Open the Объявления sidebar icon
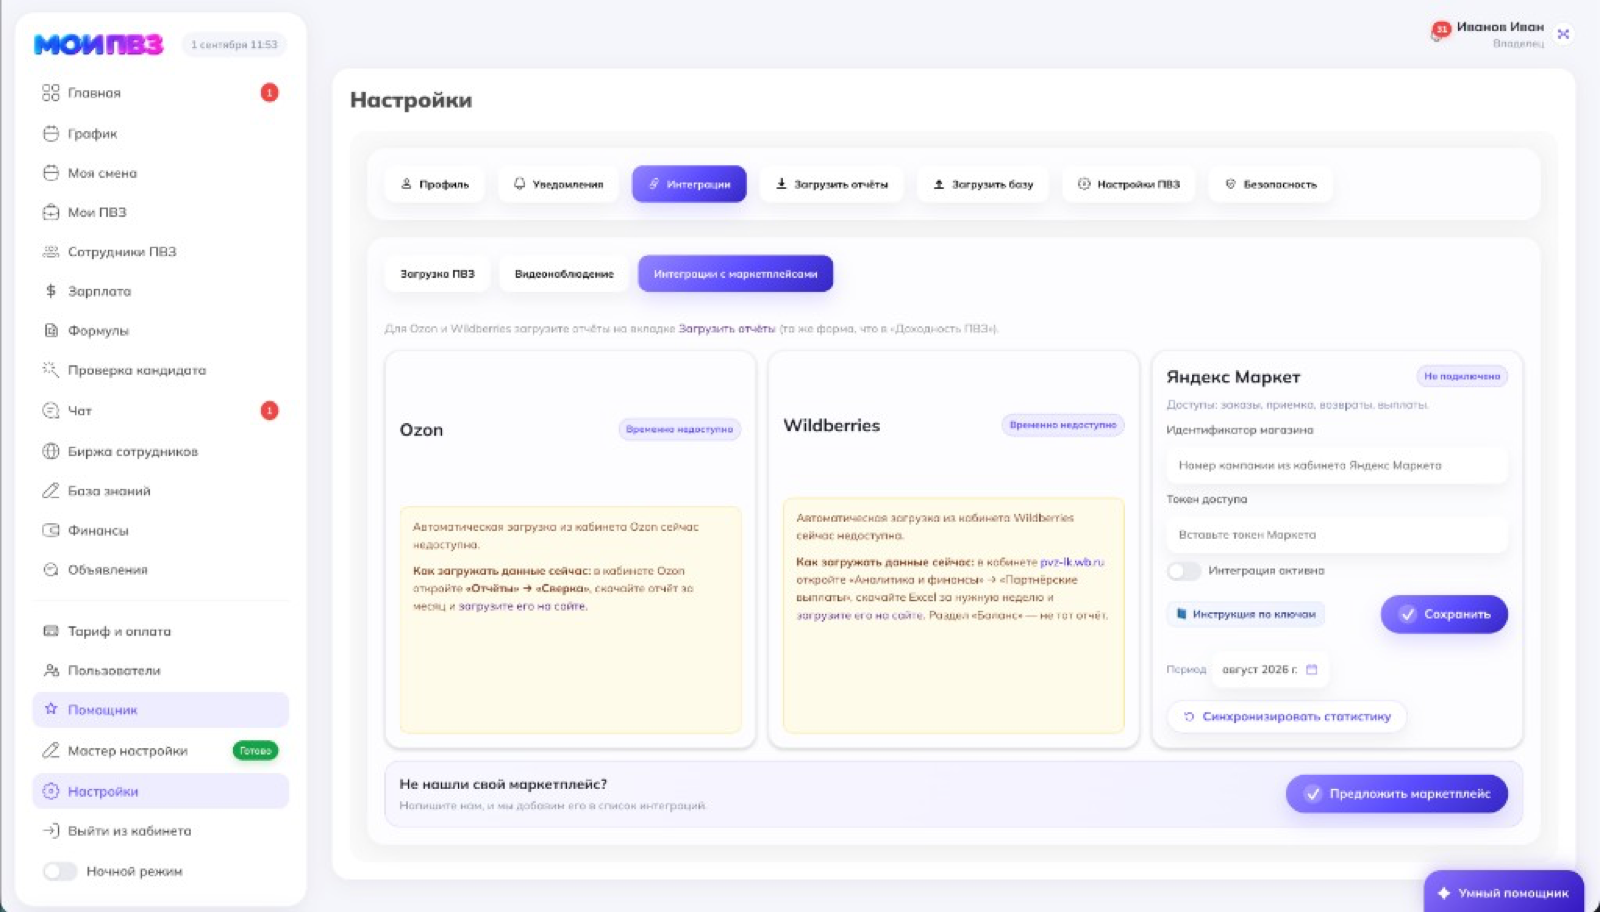Viewport: 1600px width, 912px height. pos(51,570)
